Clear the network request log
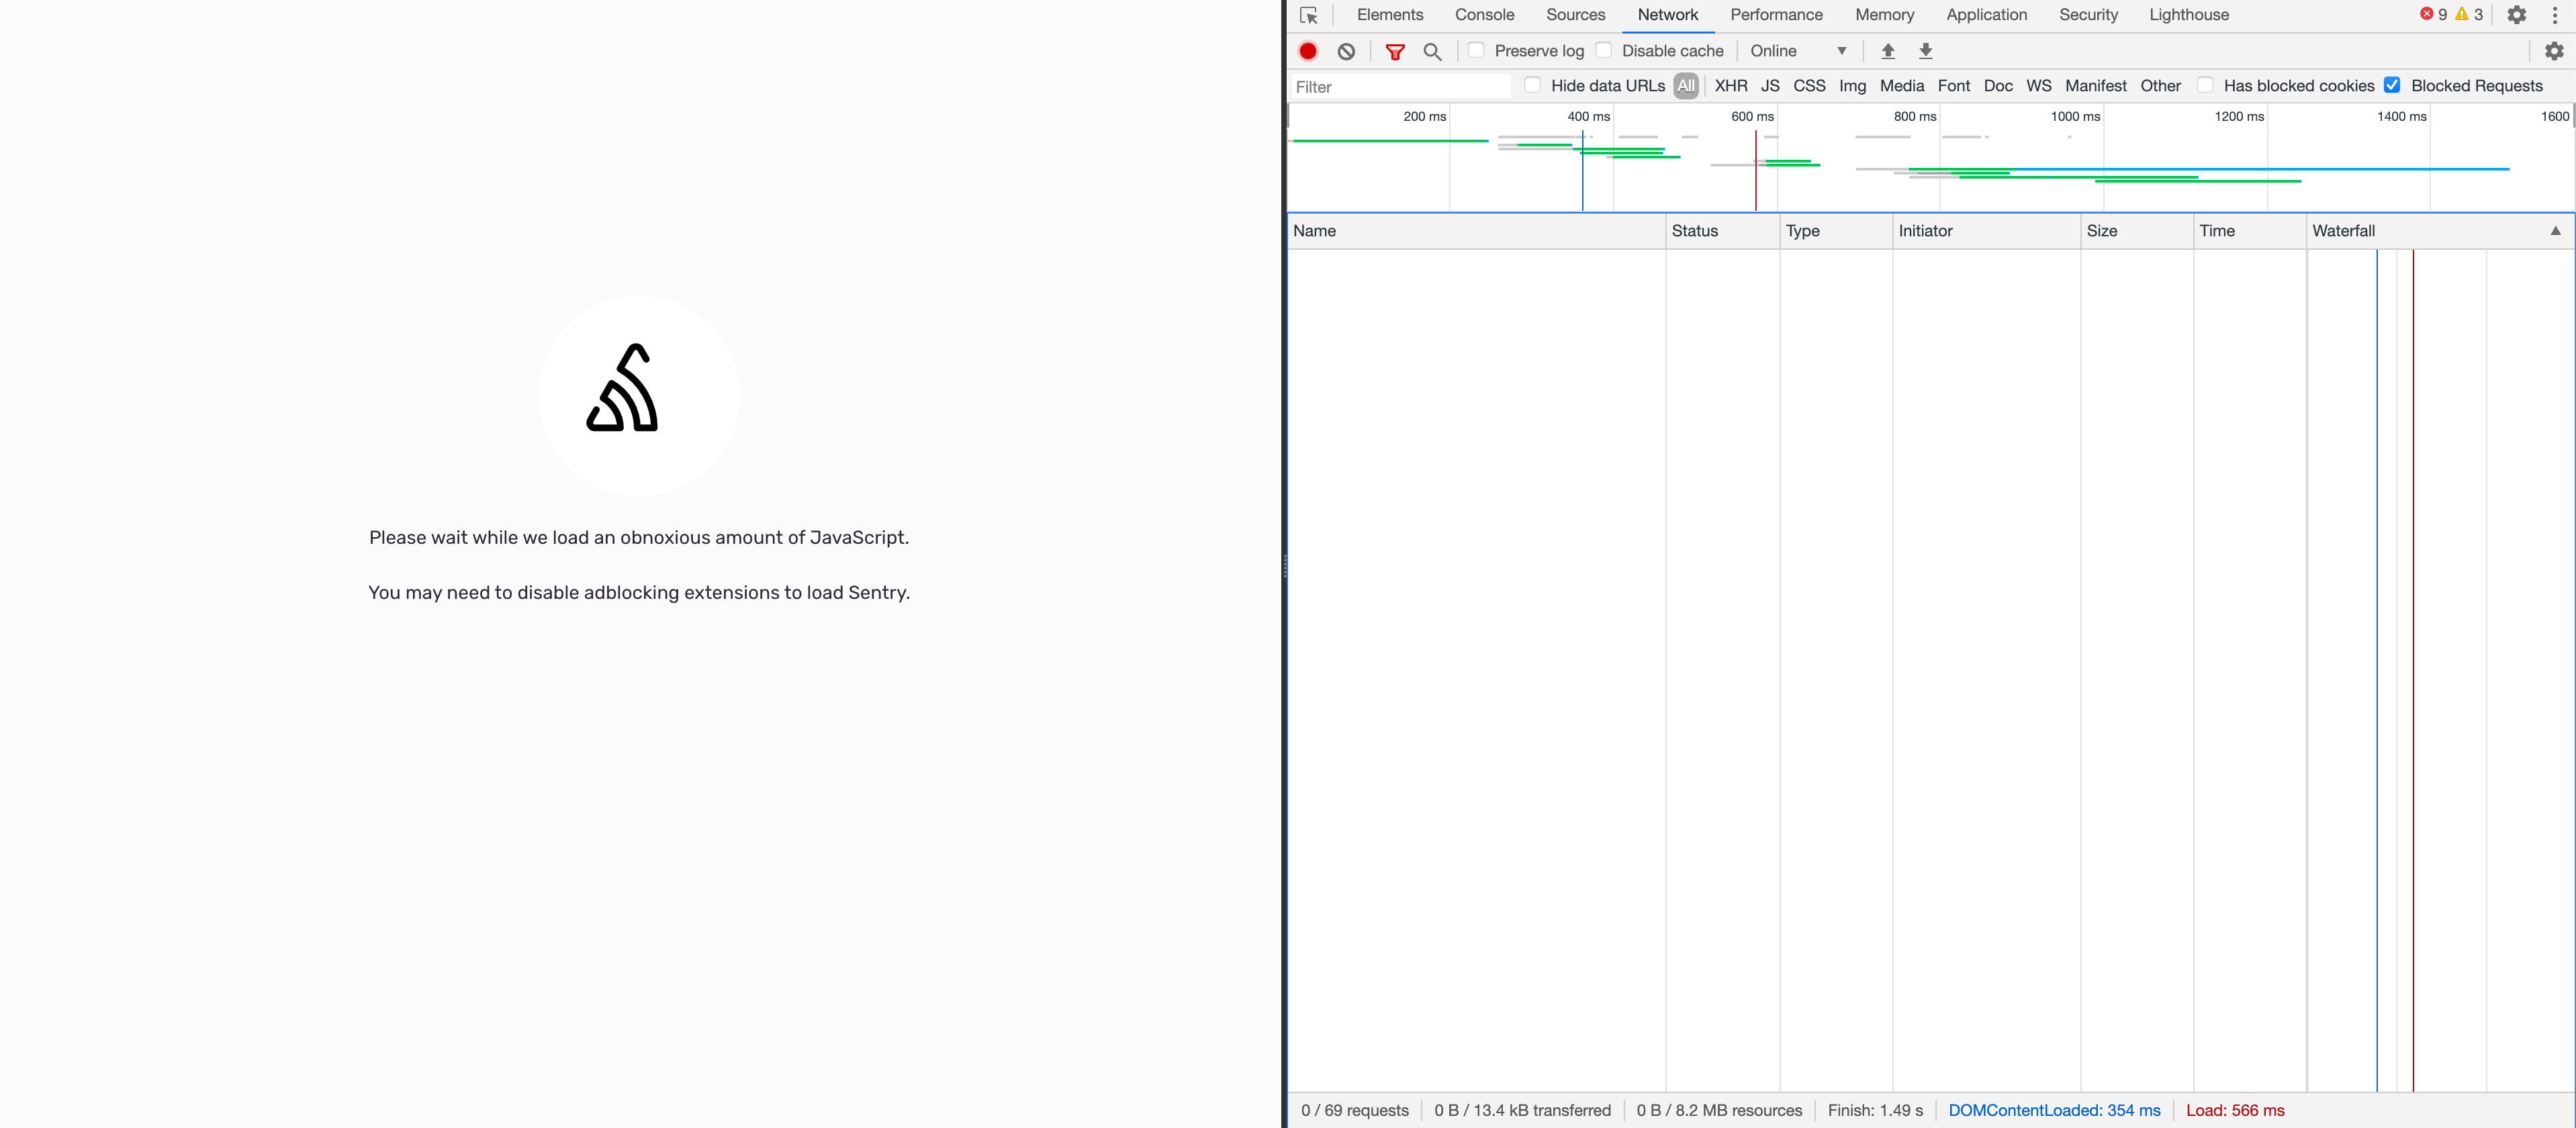 tap(1345, 51)
